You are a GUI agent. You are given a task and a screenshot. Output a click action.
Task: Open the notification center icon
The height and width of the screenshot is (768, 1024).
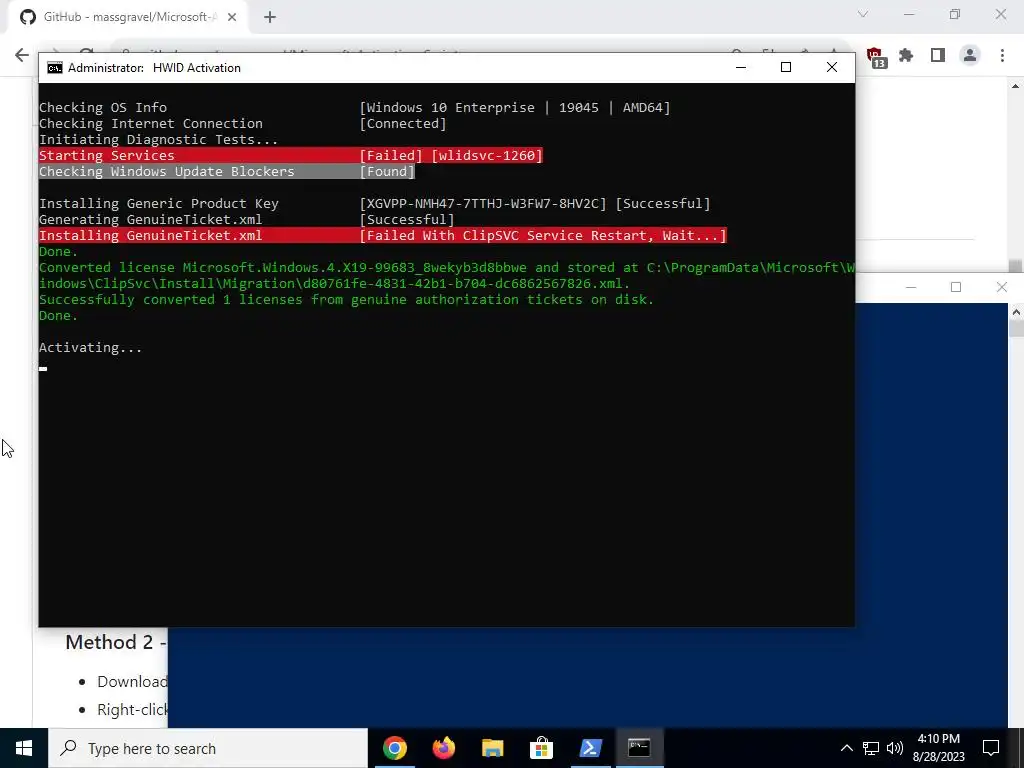point(991,748)
